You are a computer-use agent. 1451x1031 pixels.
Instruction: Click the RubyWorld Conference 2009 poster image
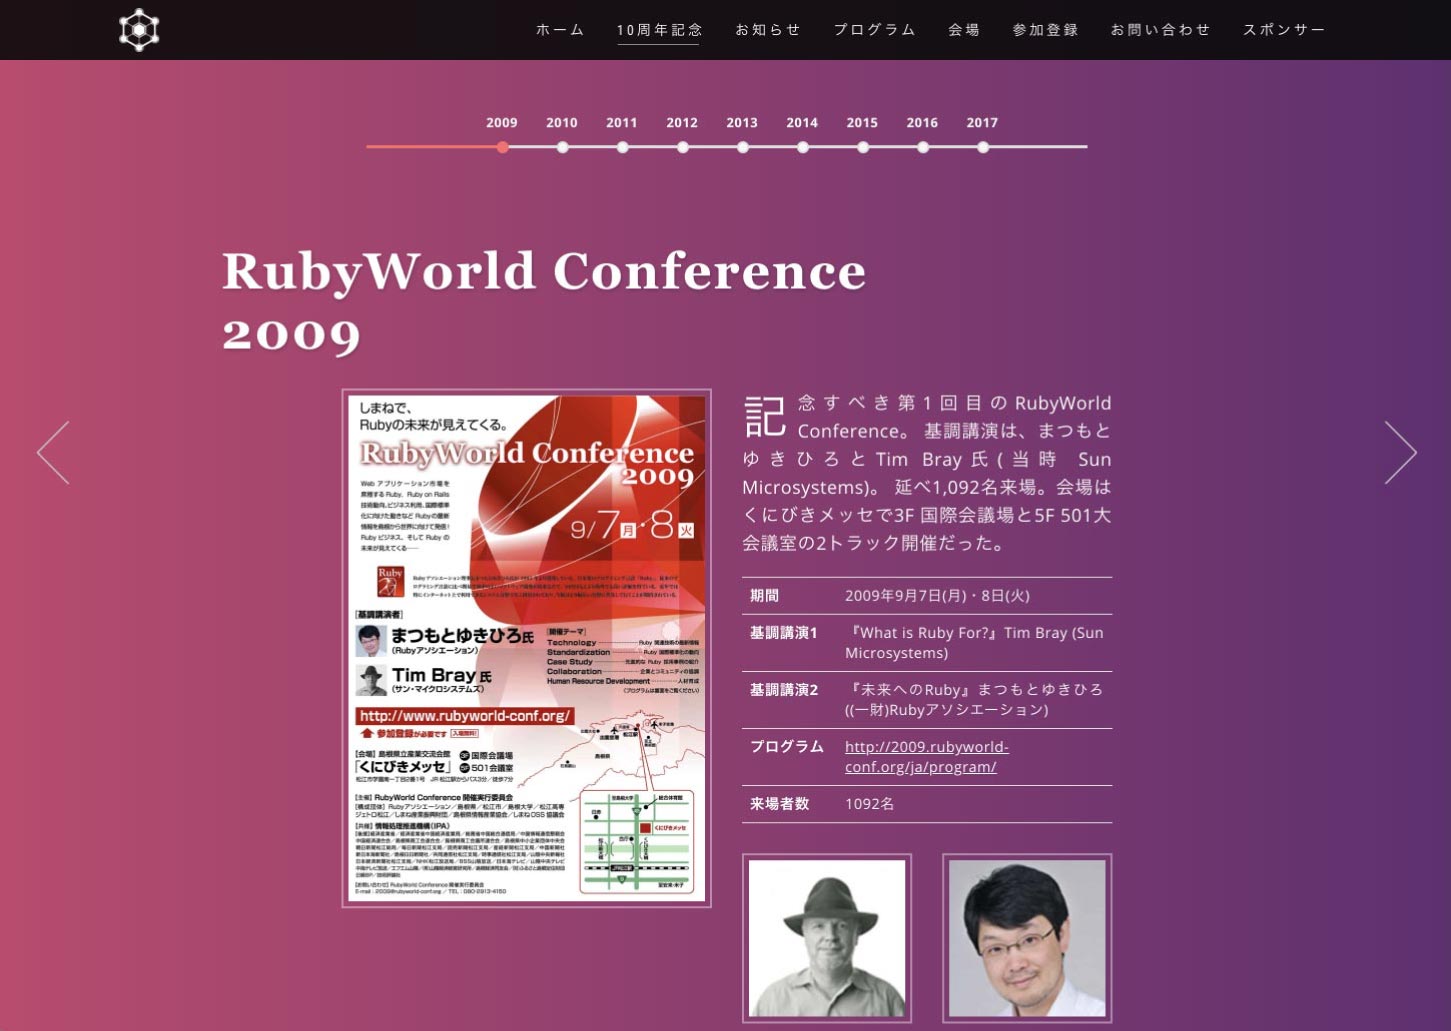click(526, 648)
